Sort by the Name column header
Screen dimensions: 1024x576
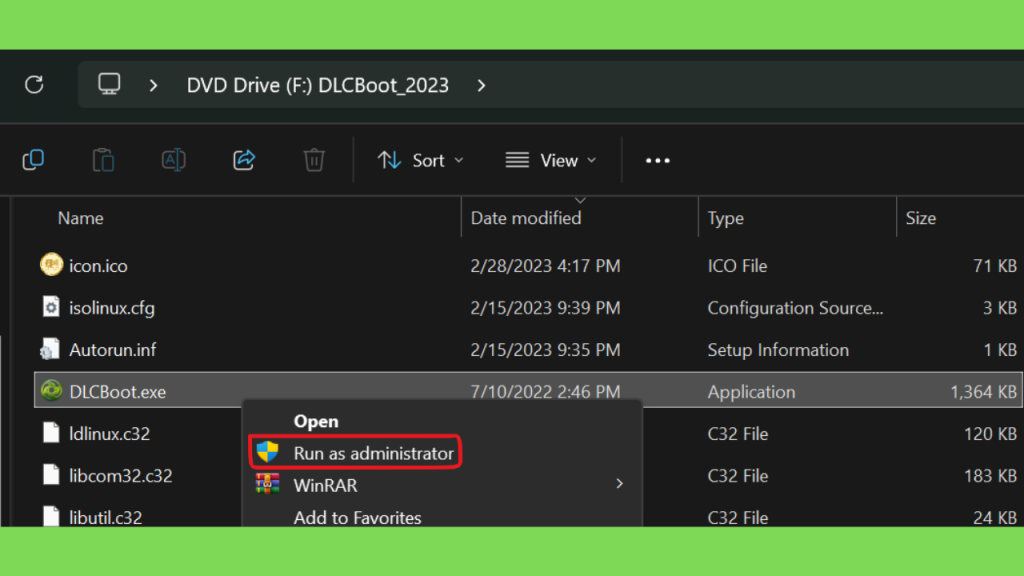(x=80, y=218)
